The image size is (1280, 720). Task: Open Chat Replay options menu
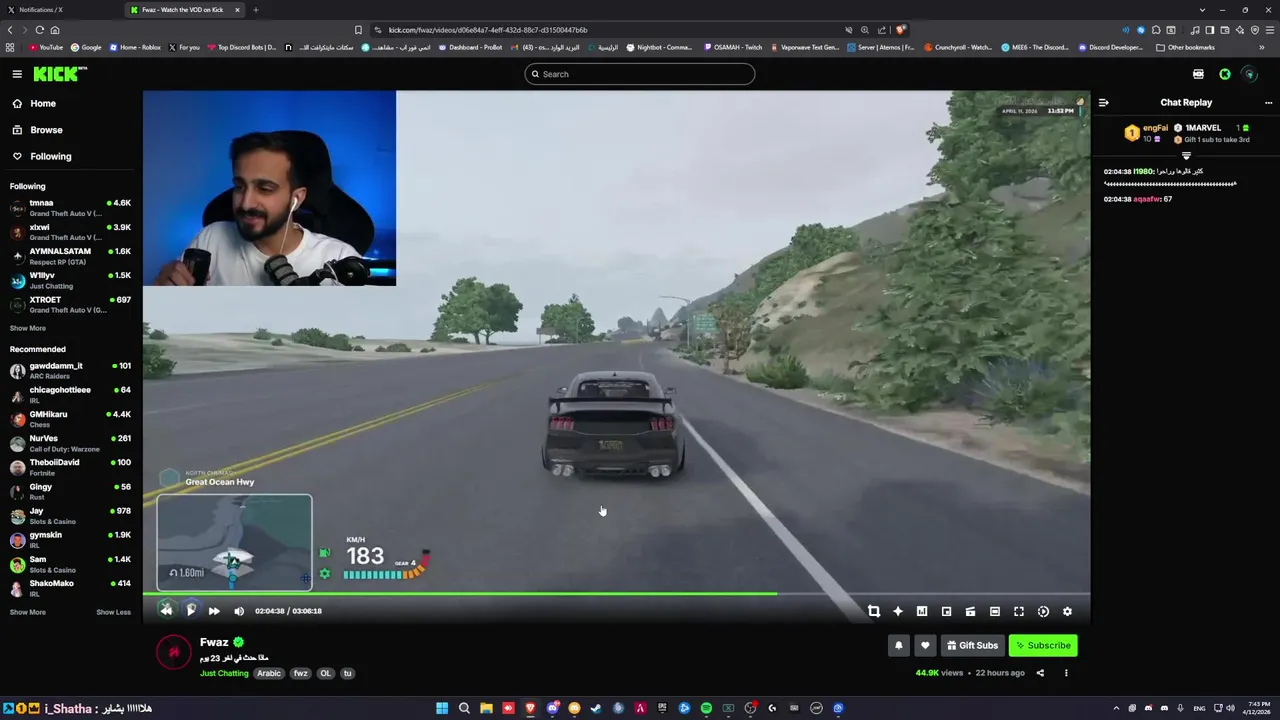point(1268,102)
